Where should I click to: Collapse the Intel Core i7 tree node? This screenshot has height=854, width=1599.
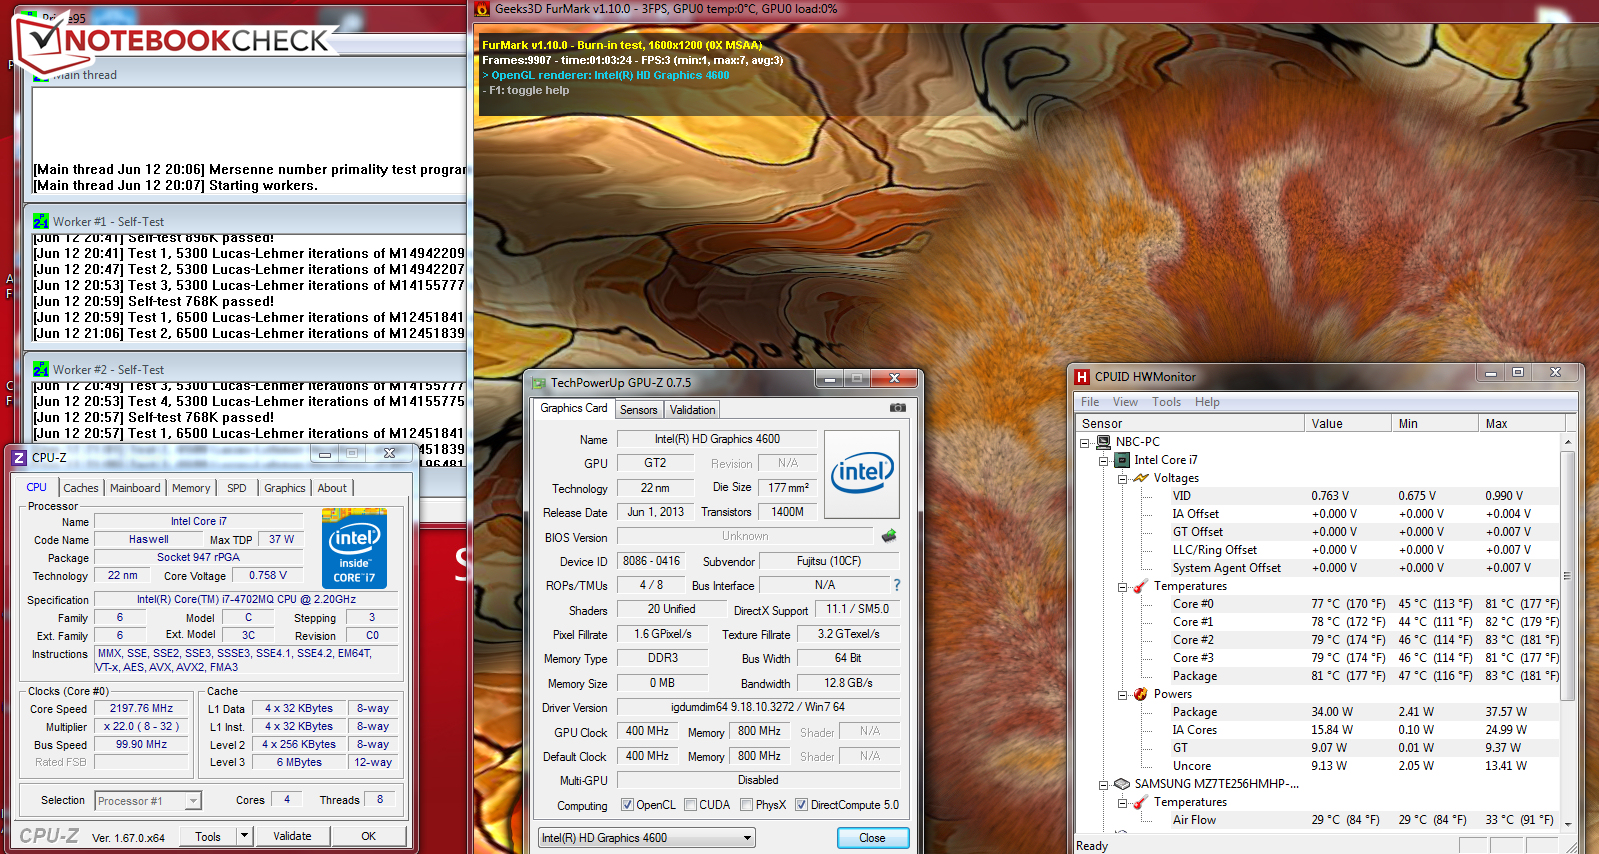[1103, 460]
